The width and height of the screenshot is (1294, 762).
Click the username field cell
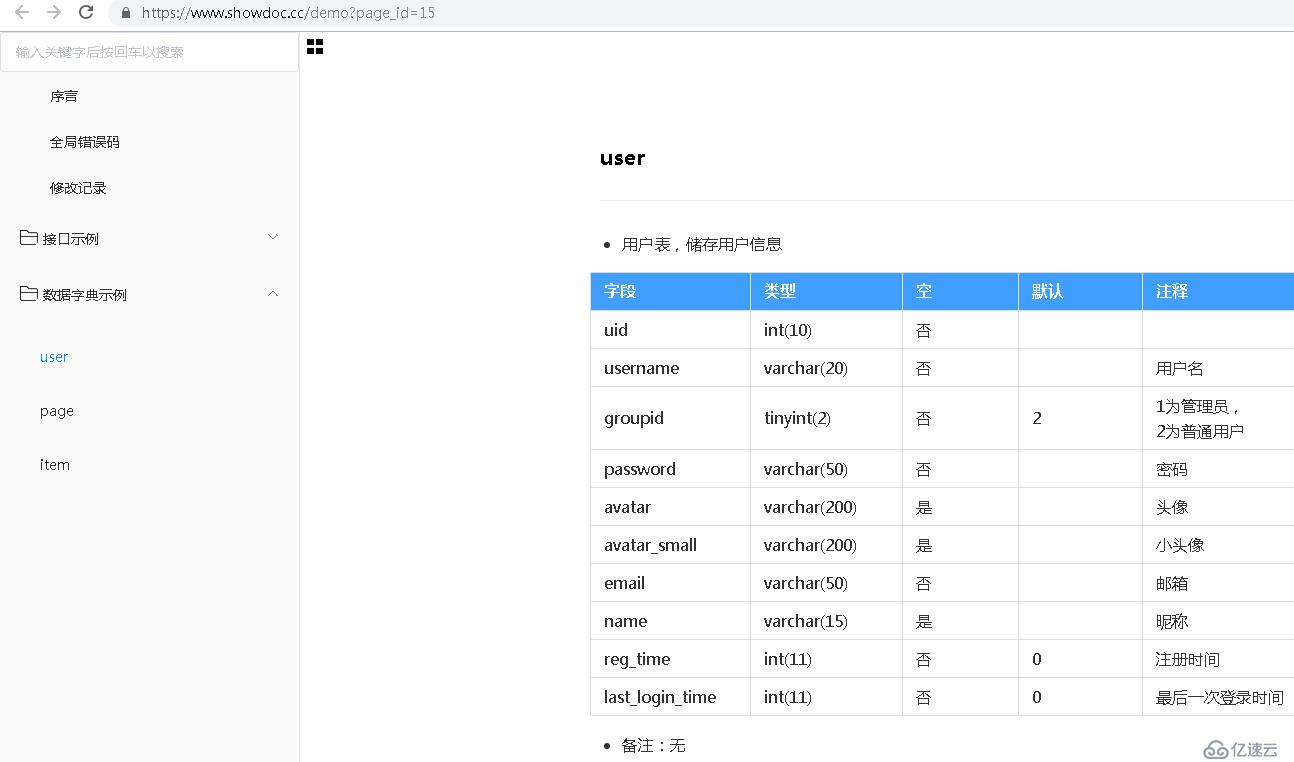coord(671,368)
